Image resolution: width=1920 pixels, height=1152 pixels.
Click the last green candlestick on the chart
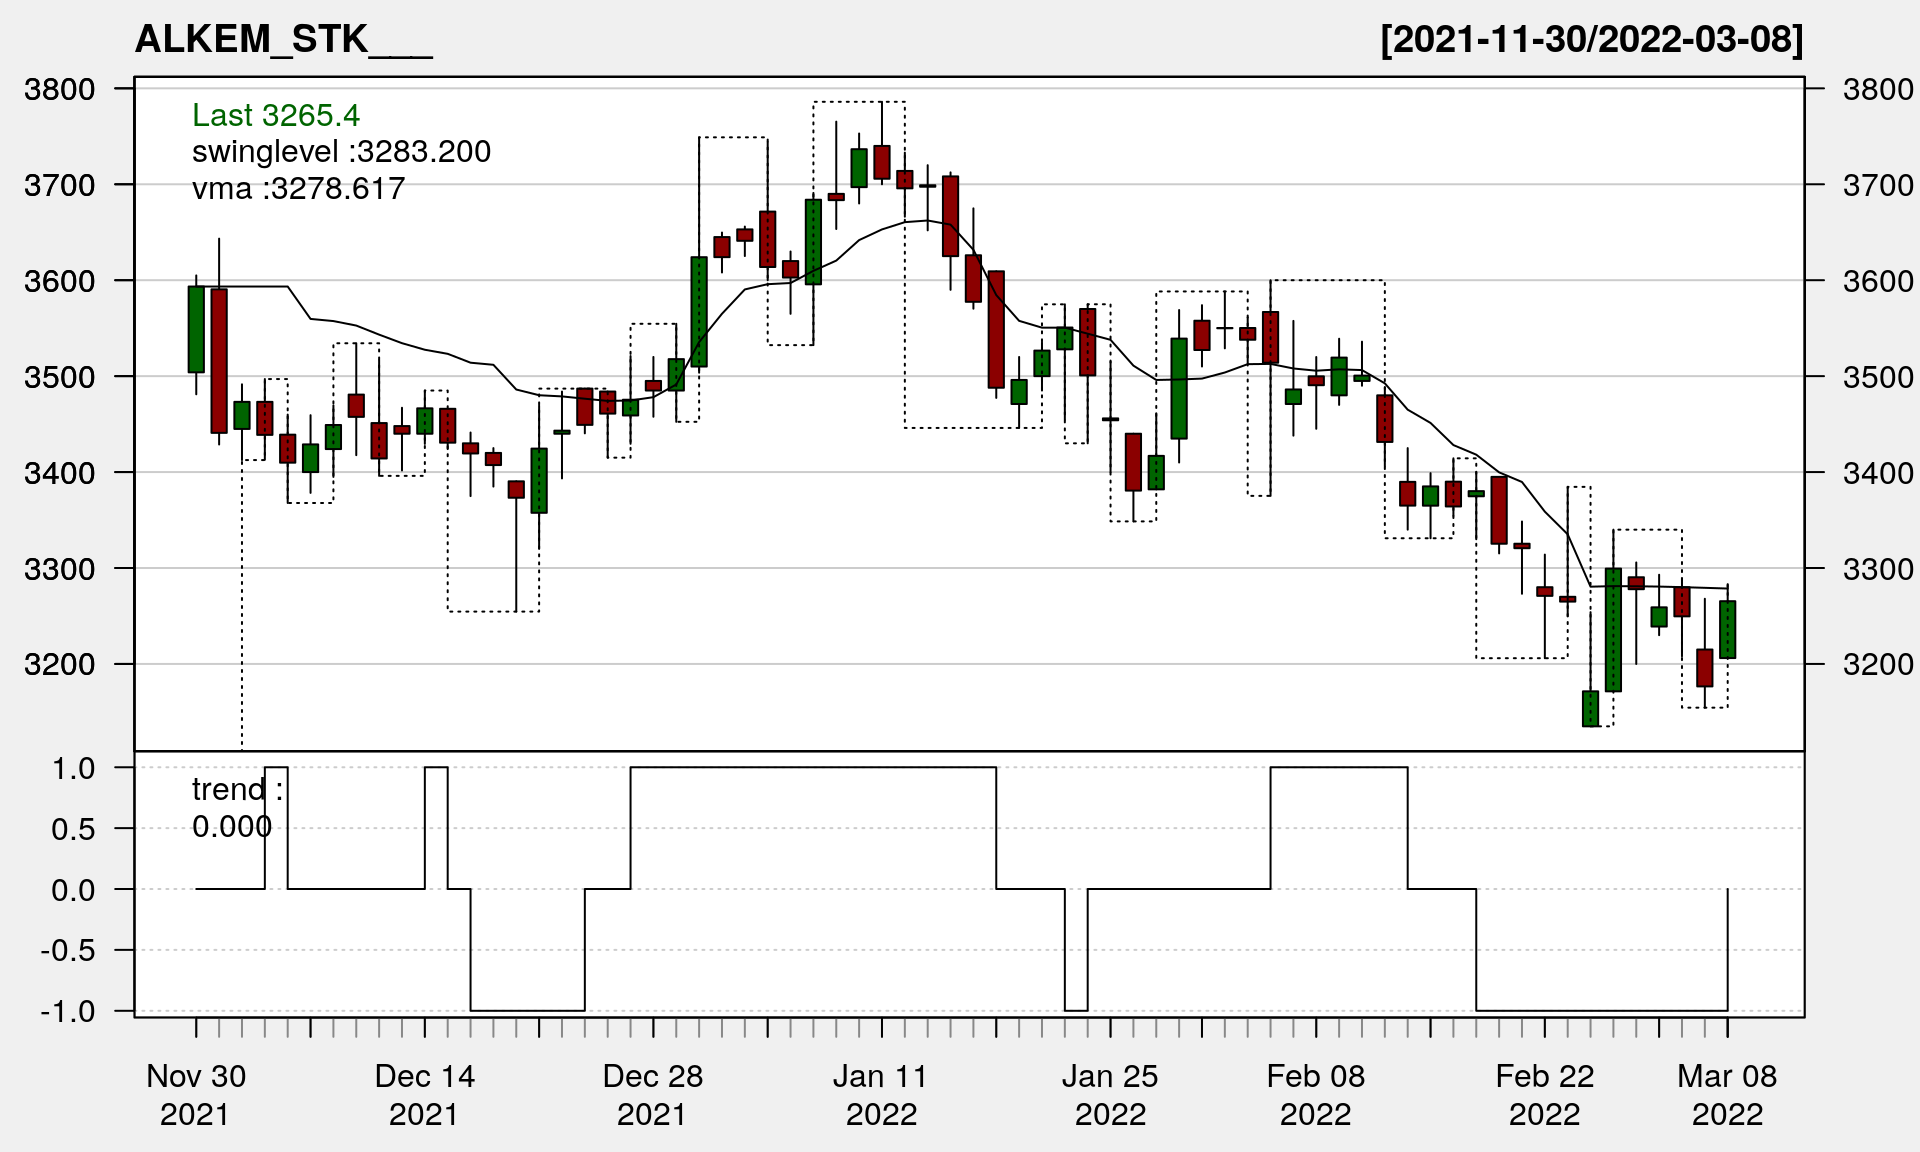tap(1727, 629)
